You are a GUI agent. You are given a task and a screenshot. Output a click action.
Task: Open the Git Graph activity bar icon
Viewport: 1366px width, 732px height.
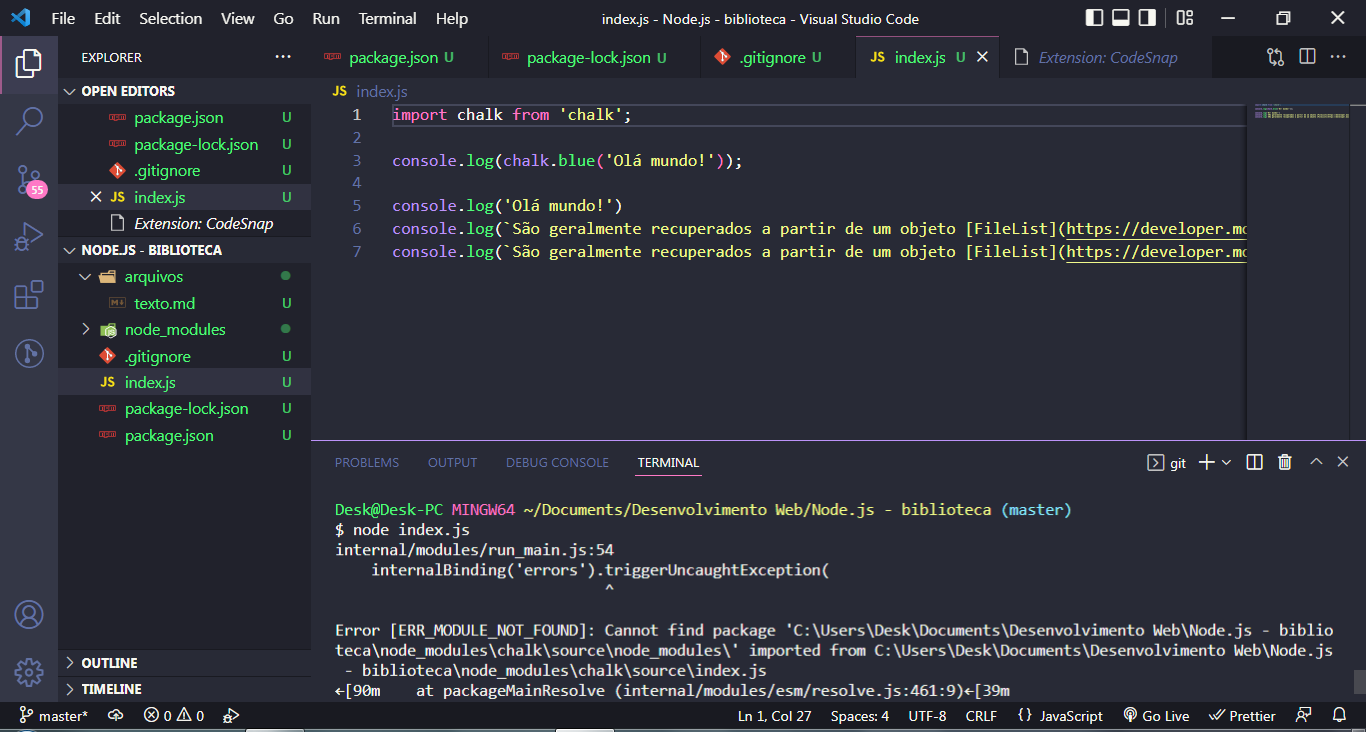29,353
